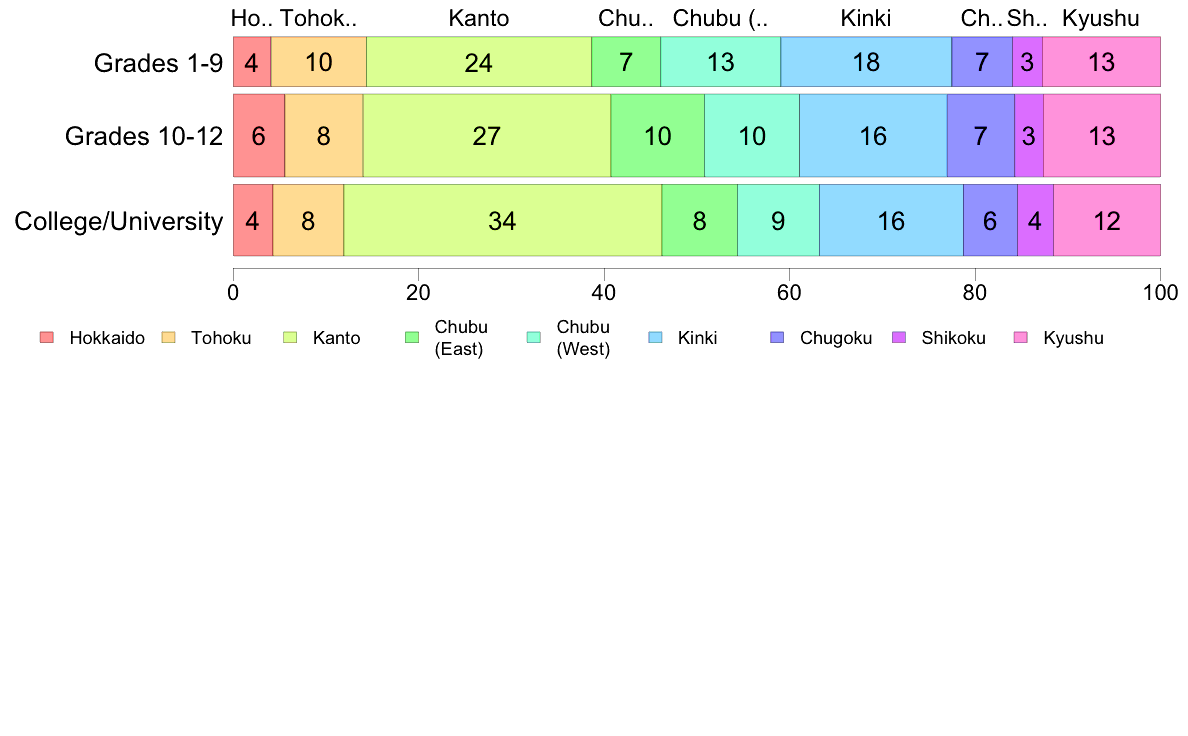
Task: Click the Shikoku legend text label
Action: point(953,338)
